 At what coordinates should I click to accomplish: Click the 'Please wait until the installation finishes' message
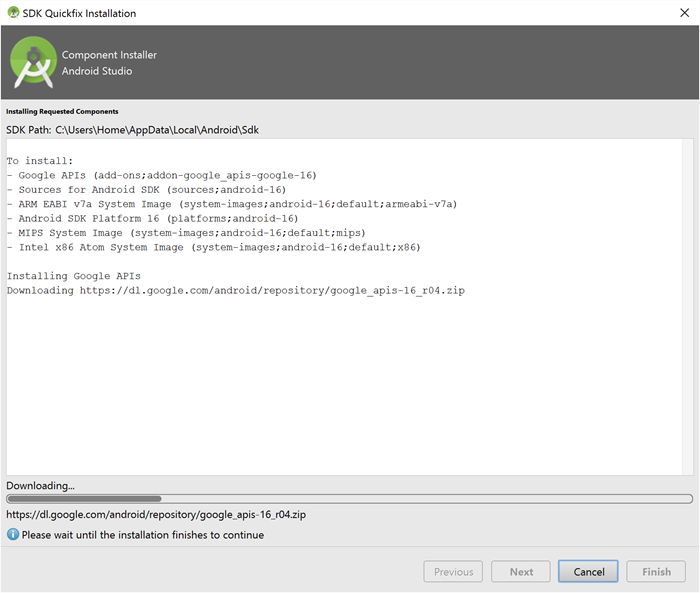pyautogui.click(x=143, y=535)
